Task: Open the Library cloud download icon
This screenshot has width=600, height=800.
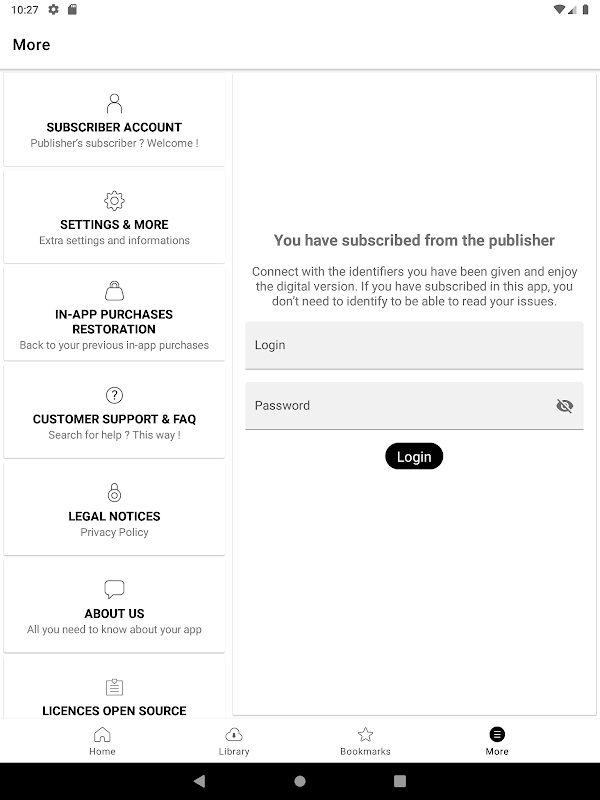Action: [233, 734]
